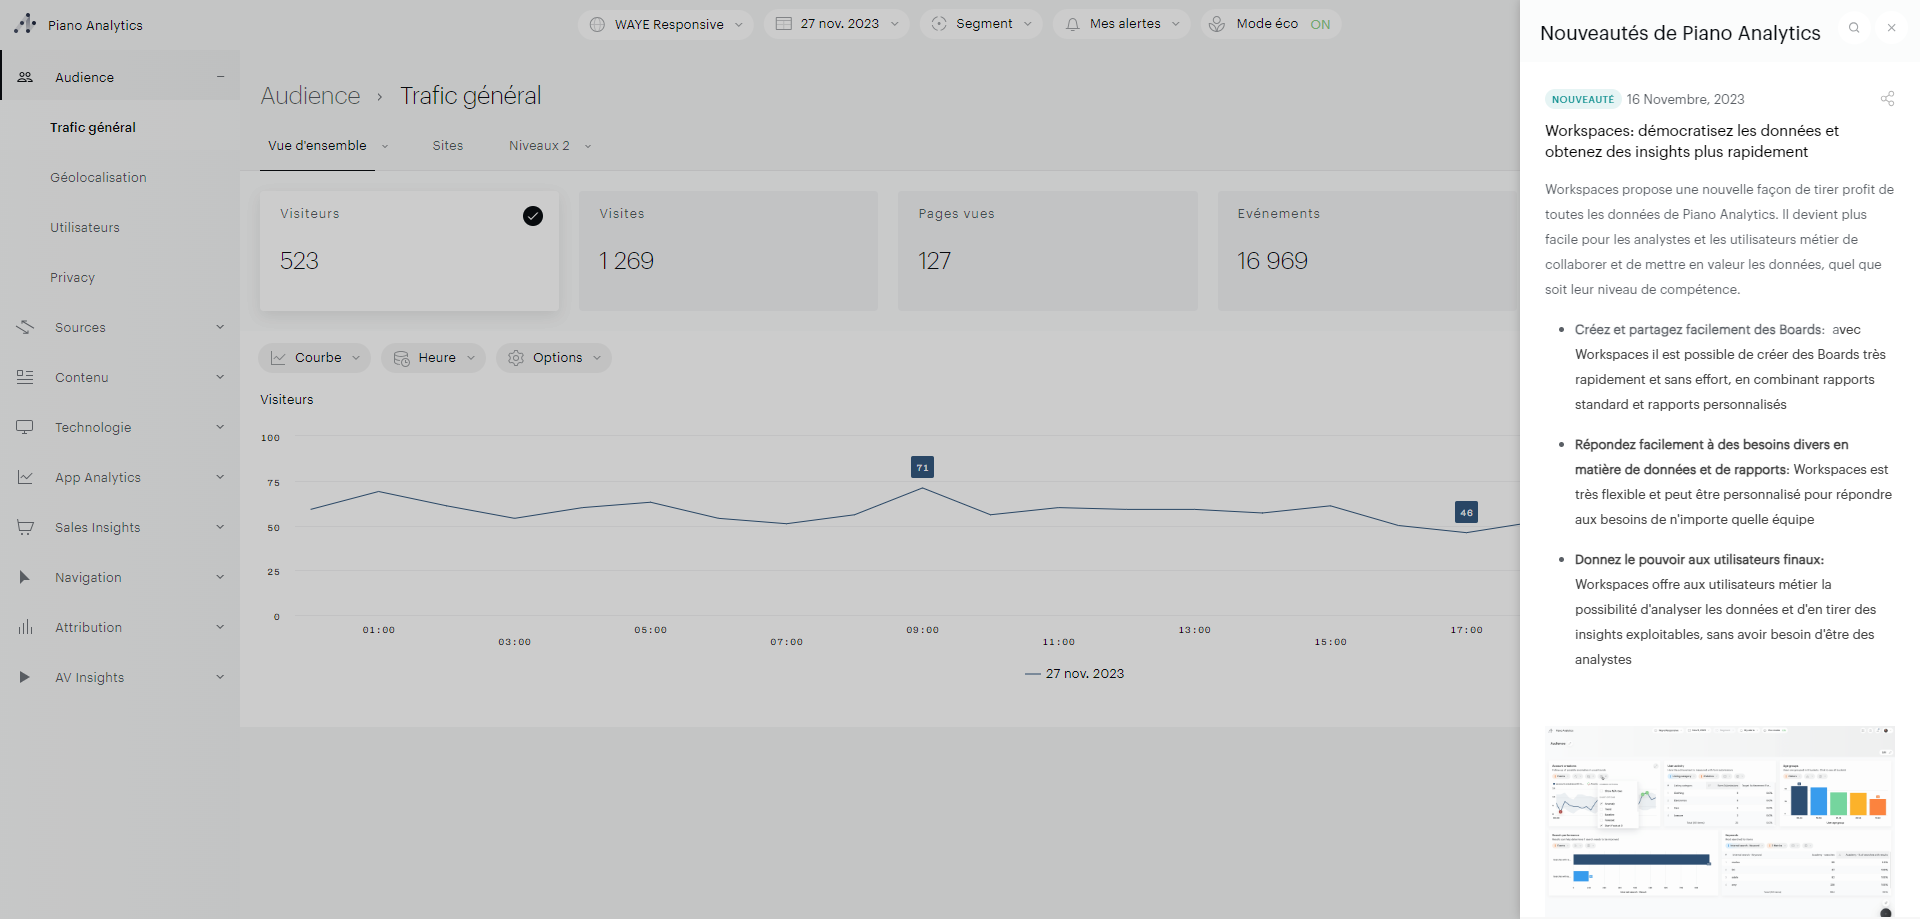
Task: Open the 27 nov. 2023 date picker
Action: (837, 24)
